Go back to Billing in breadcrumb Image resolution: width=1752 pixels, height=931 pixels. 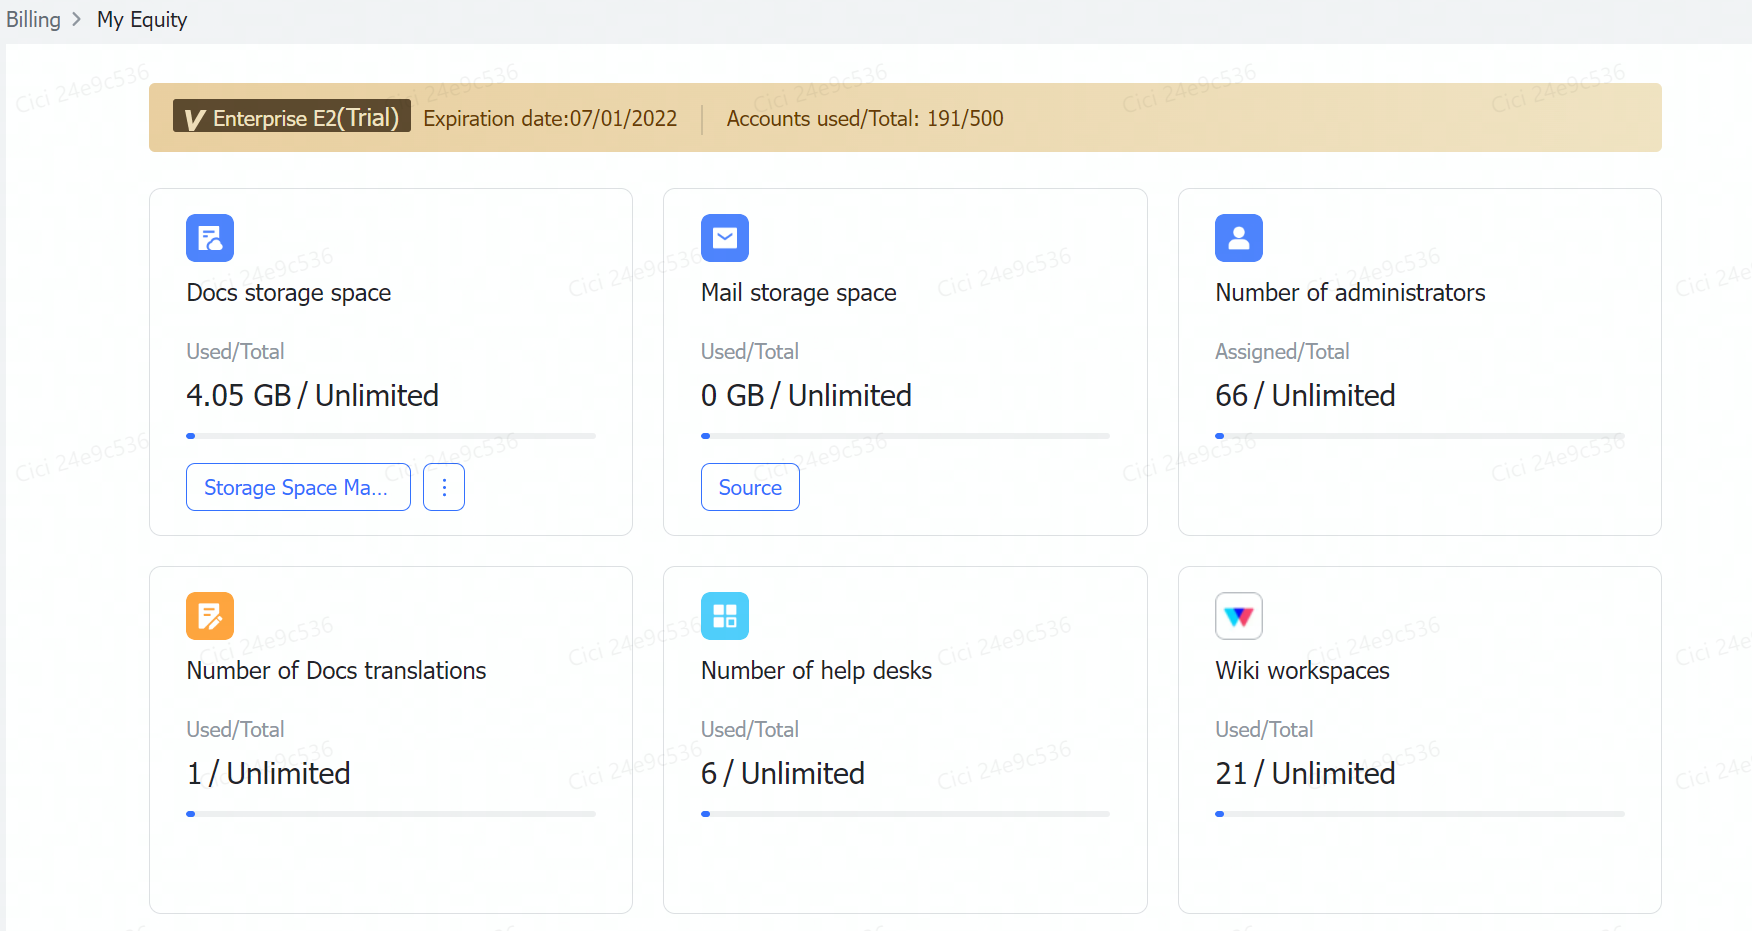coord(33,20)
